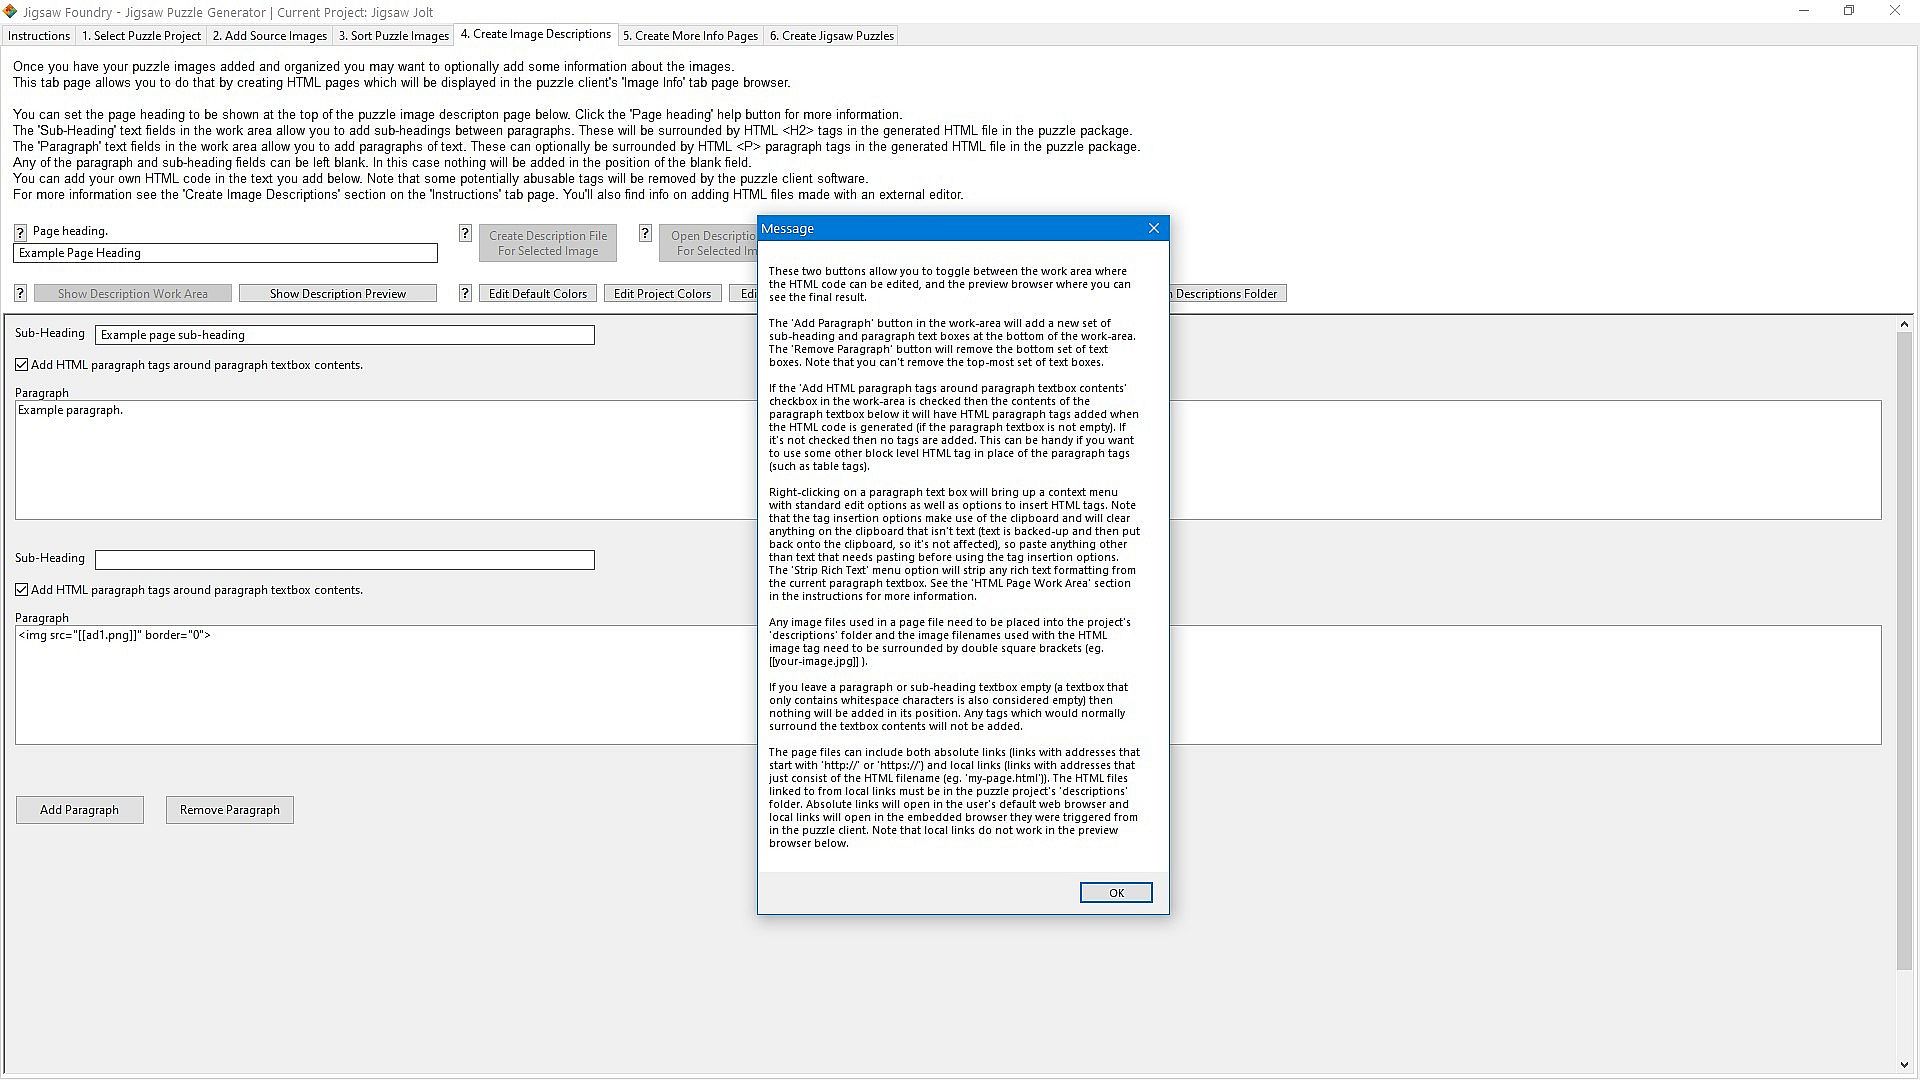Click scroll-down arrow of work area scrollbar
Image resolution: width=1920 pixels, height=1080 pixels.
(x=1904, y=1065)
